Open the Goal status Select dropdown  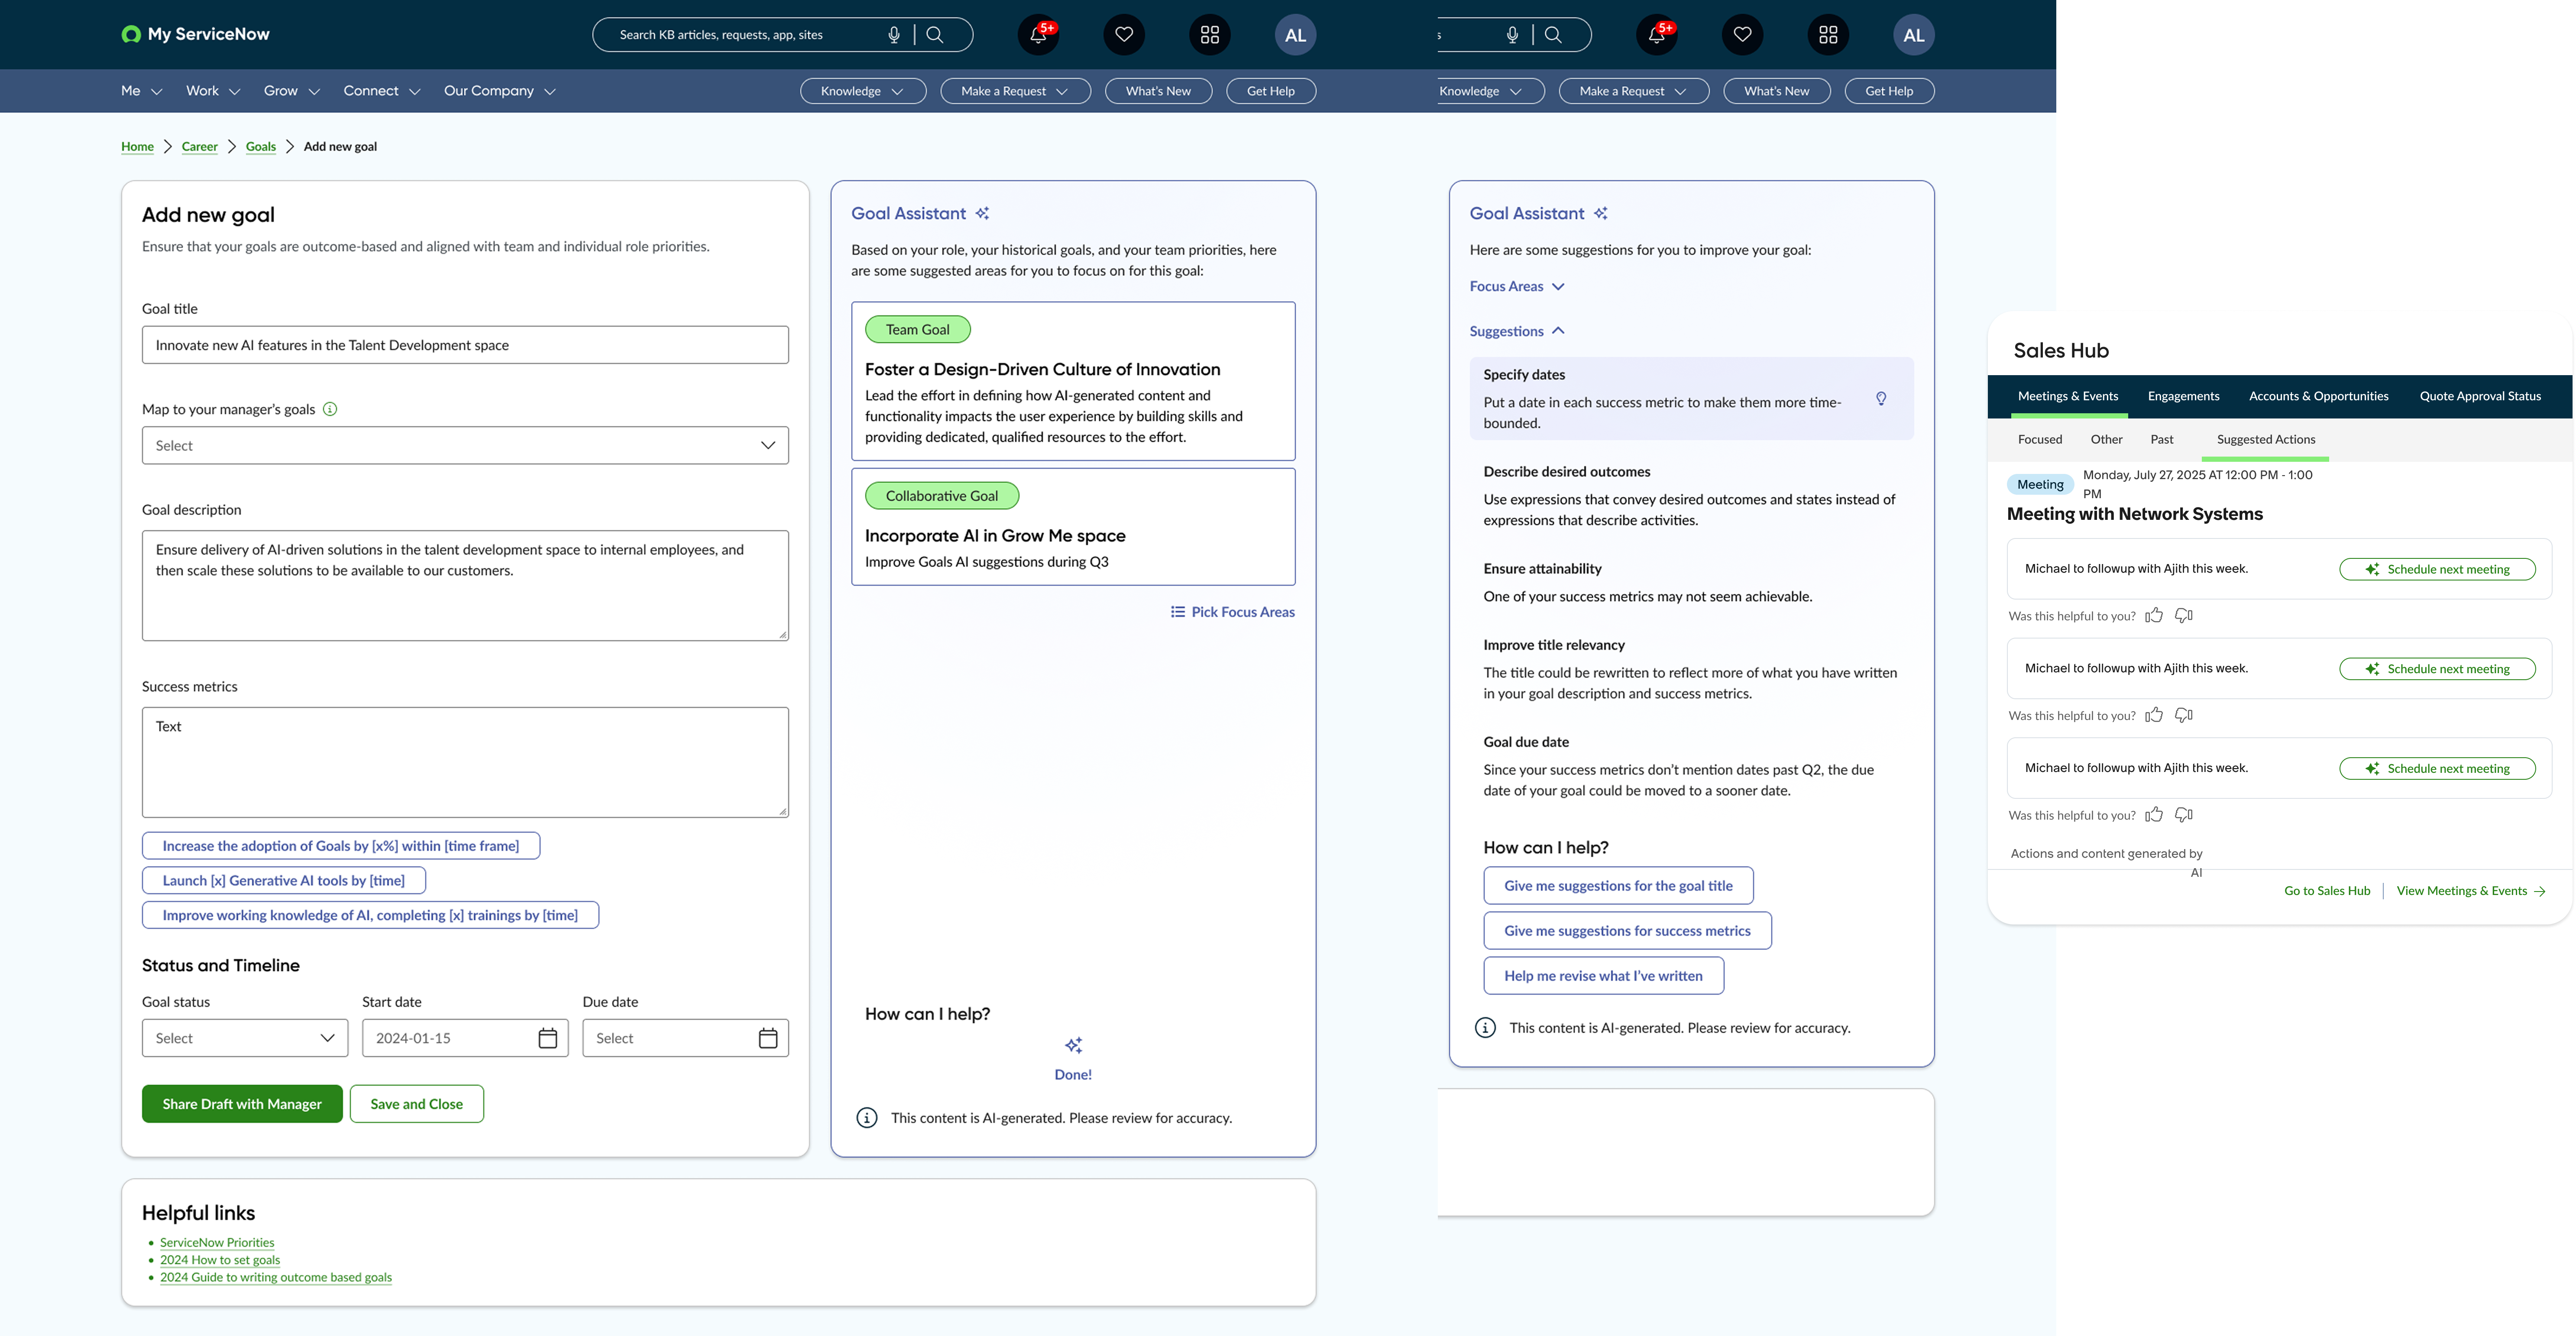pyautogui.click(x=245, y=1038)
